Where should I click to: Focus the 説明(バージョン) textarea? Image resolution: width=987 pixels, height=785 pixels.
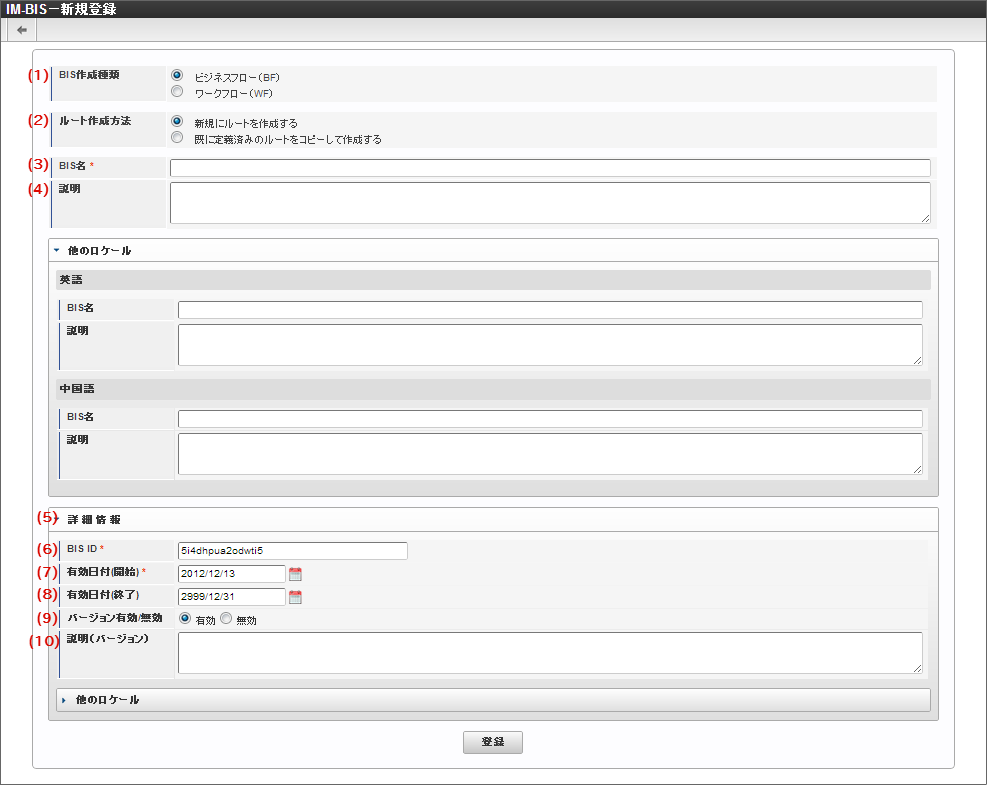pyautogui.click(x=550, y=653)
